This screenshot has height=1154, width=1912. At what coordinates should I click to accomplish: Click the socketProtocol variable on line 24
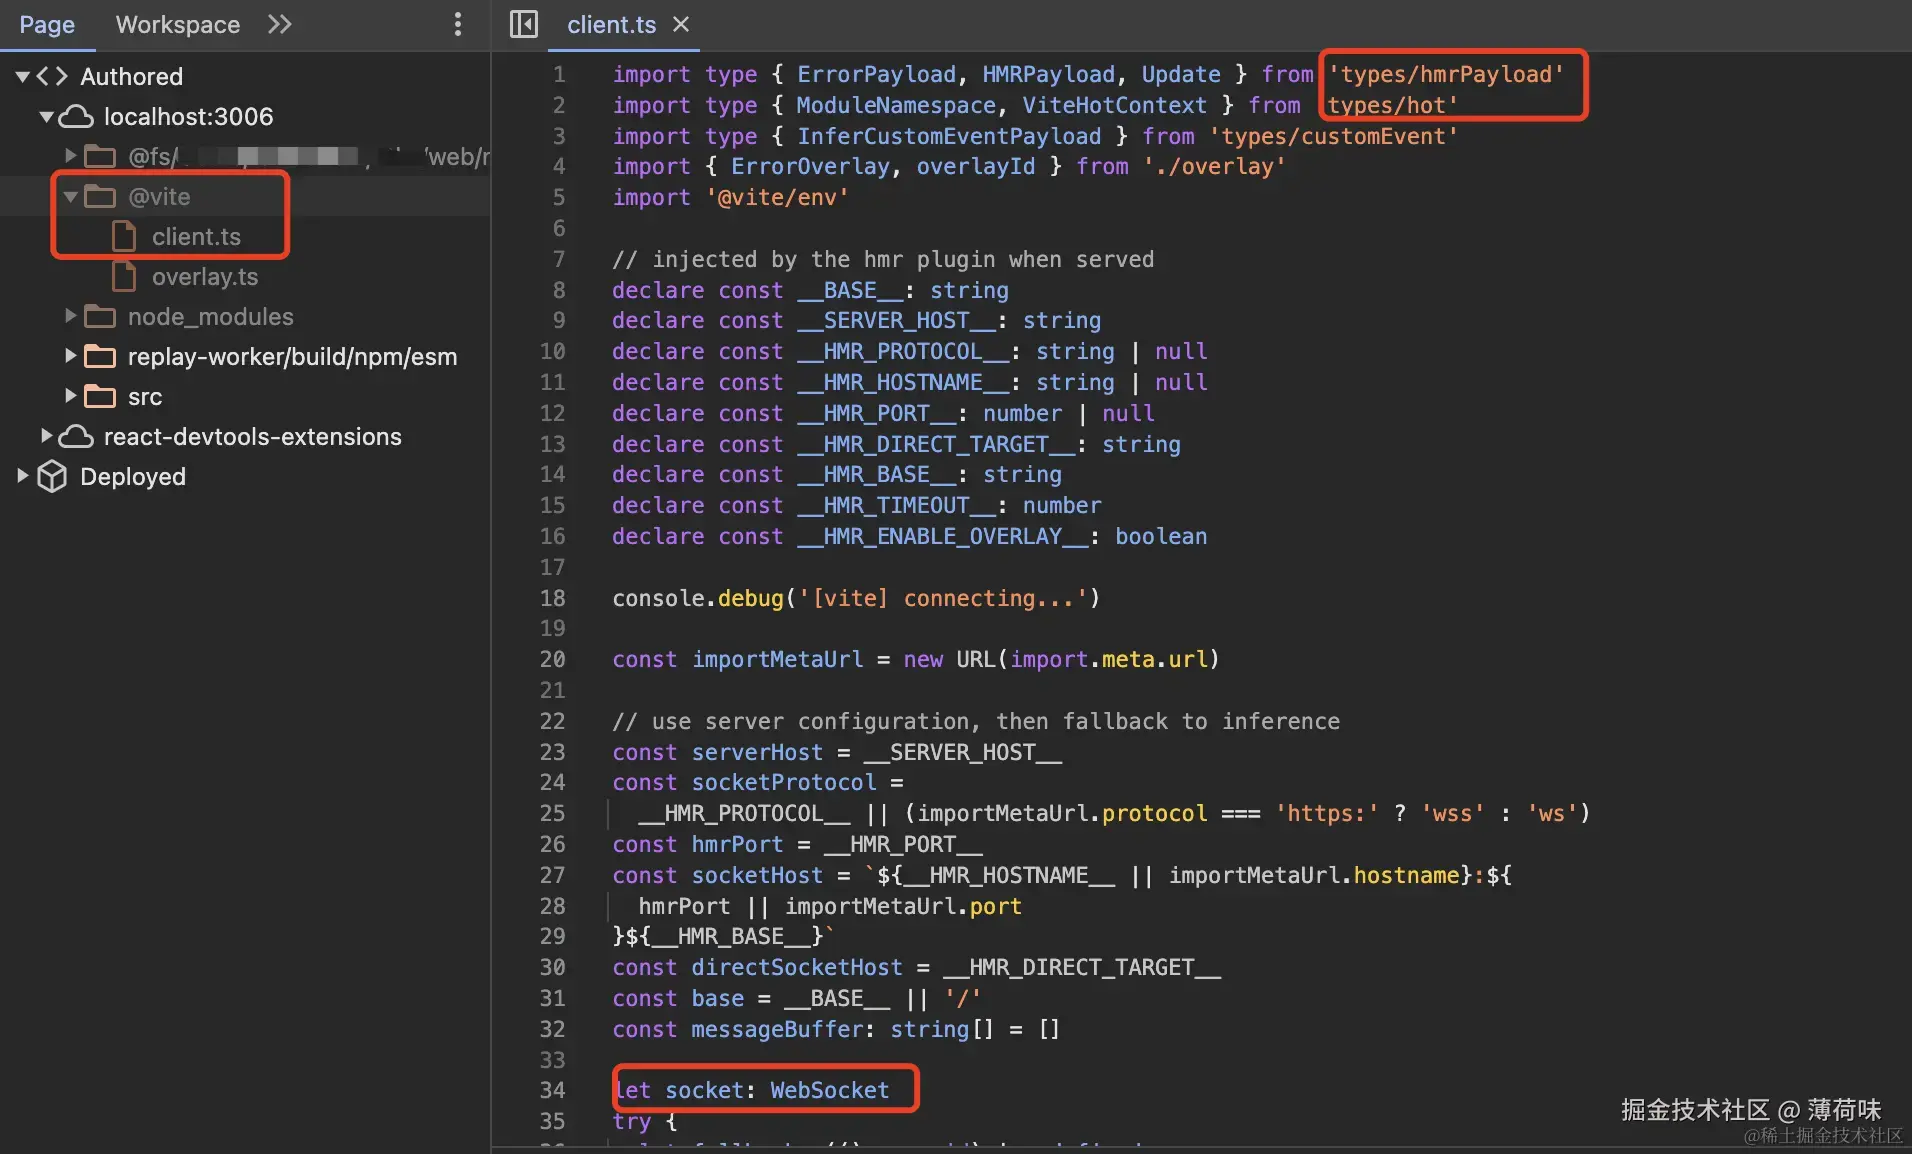[x=784, y=782]
